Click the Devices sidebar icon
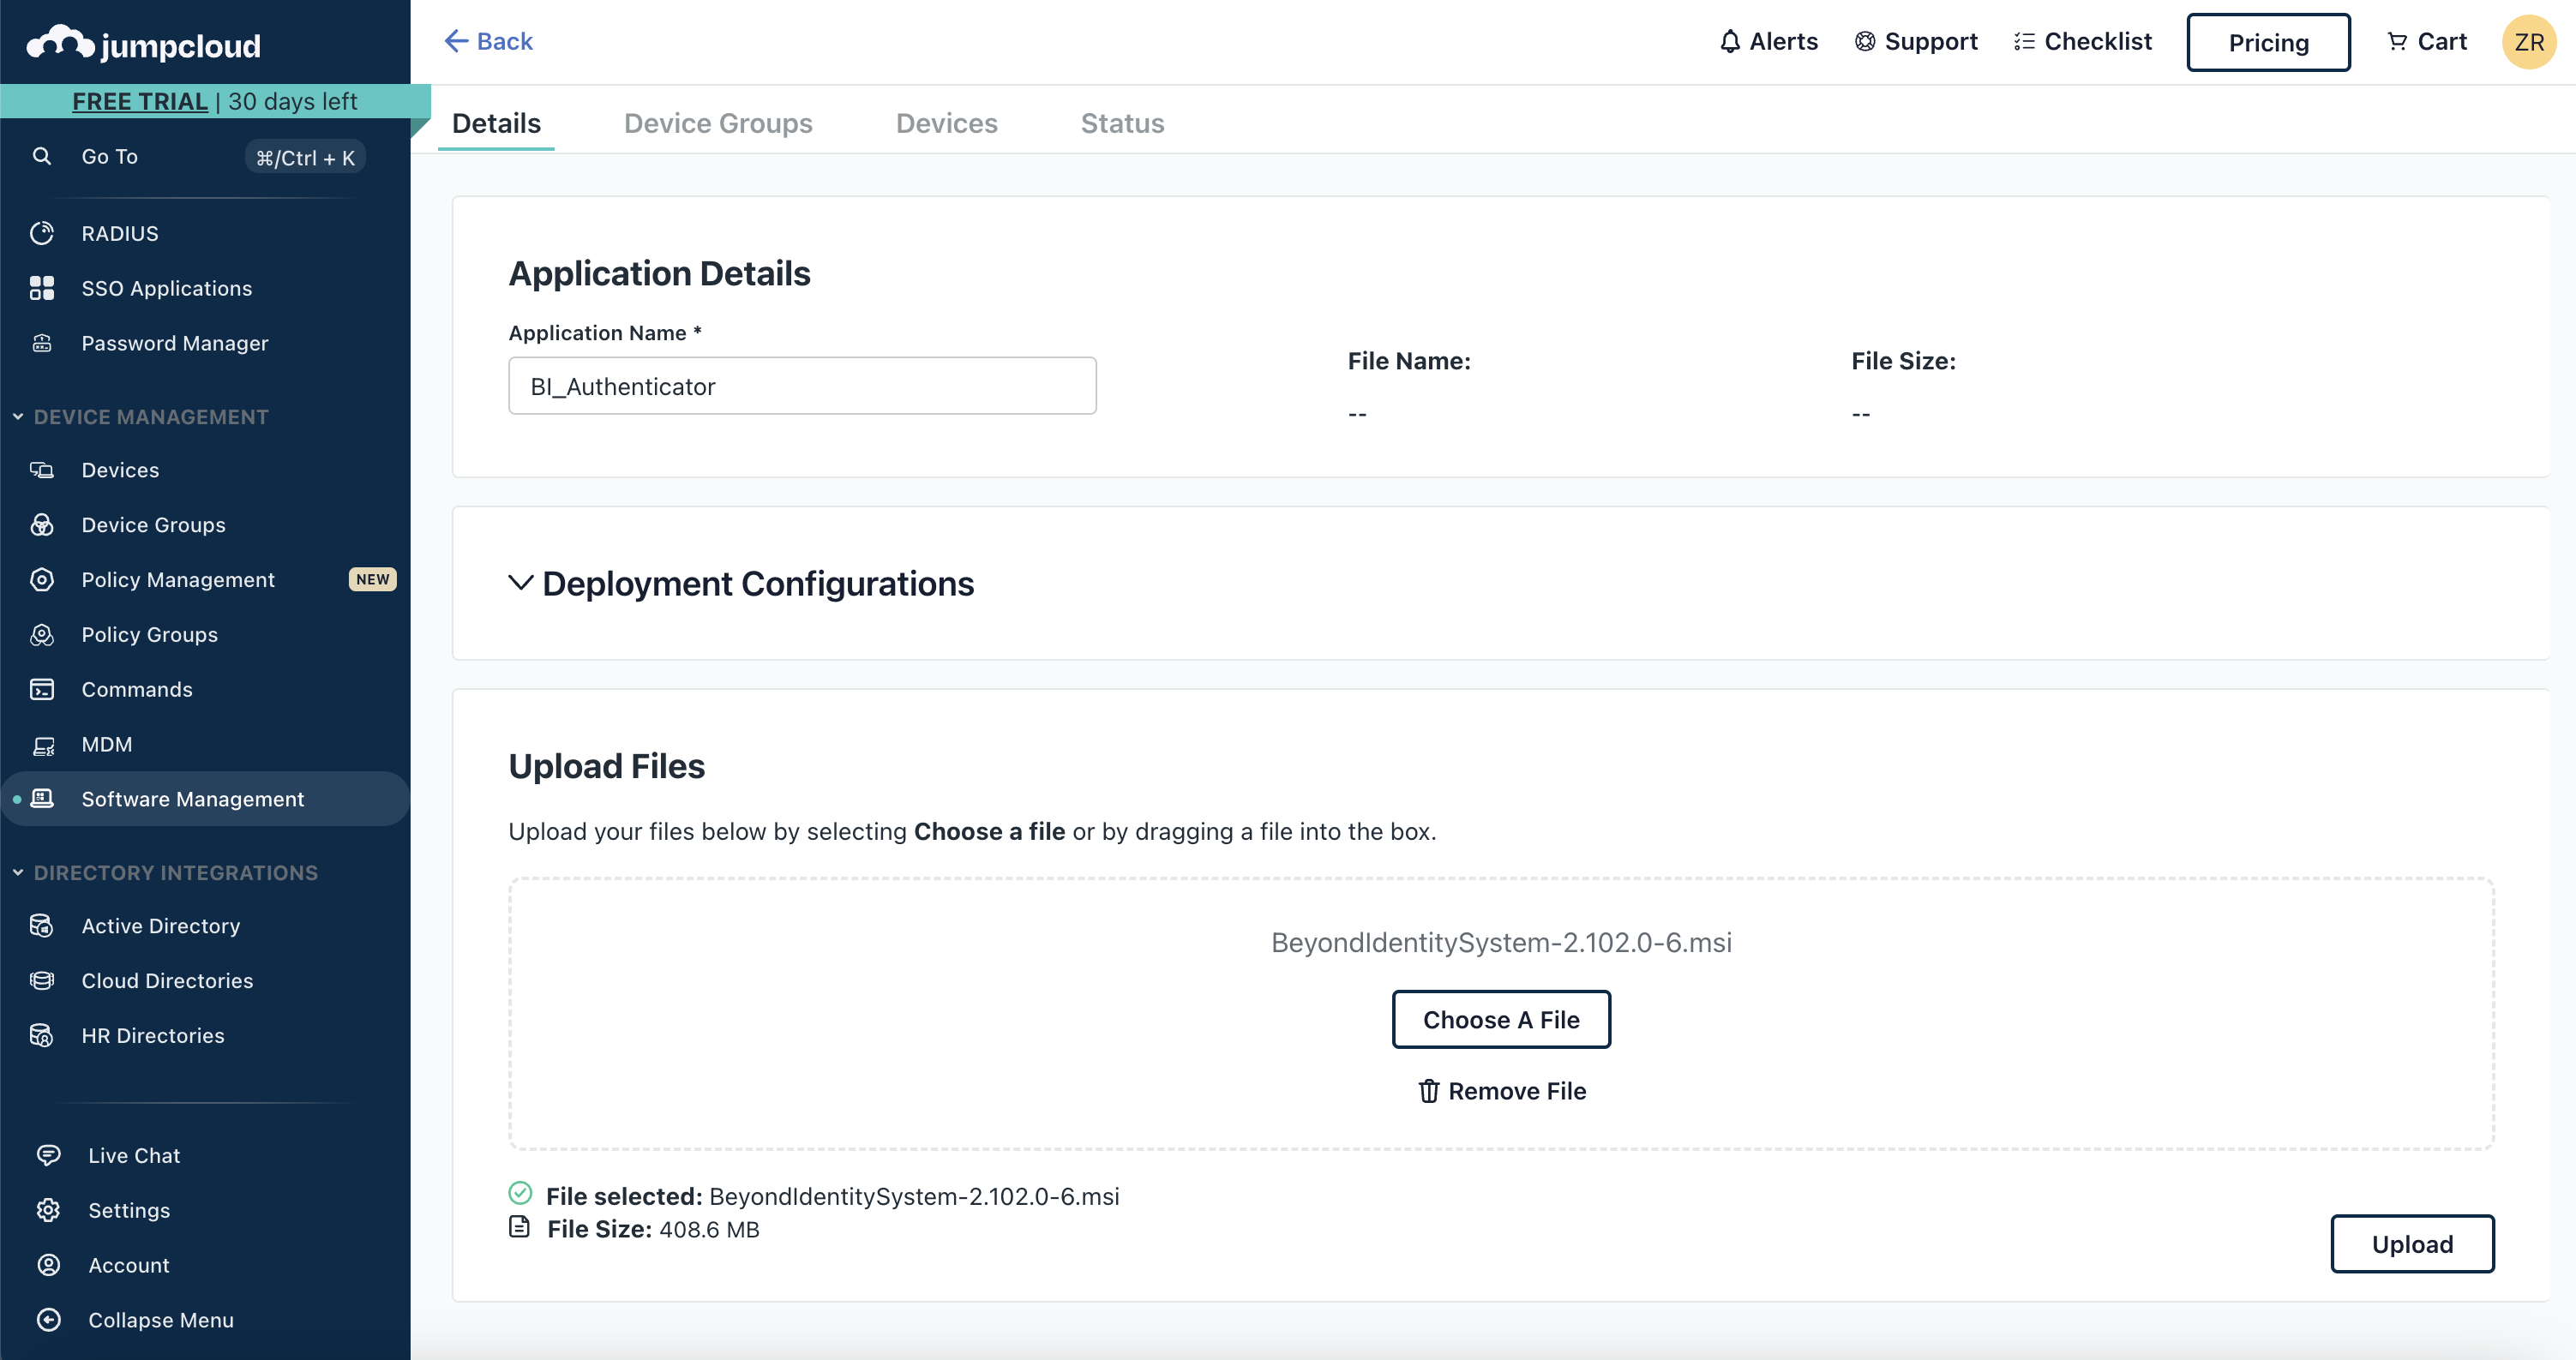Screen dimensions: 2576x1360 click(x=42, y=470)
